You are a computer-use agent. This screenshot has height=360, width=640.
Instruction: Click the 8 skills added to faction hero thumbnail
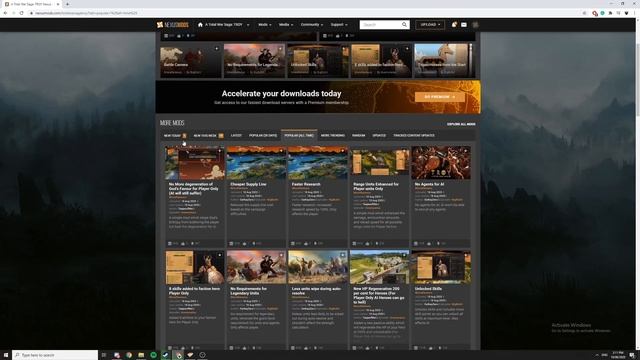tap(195, 267)
